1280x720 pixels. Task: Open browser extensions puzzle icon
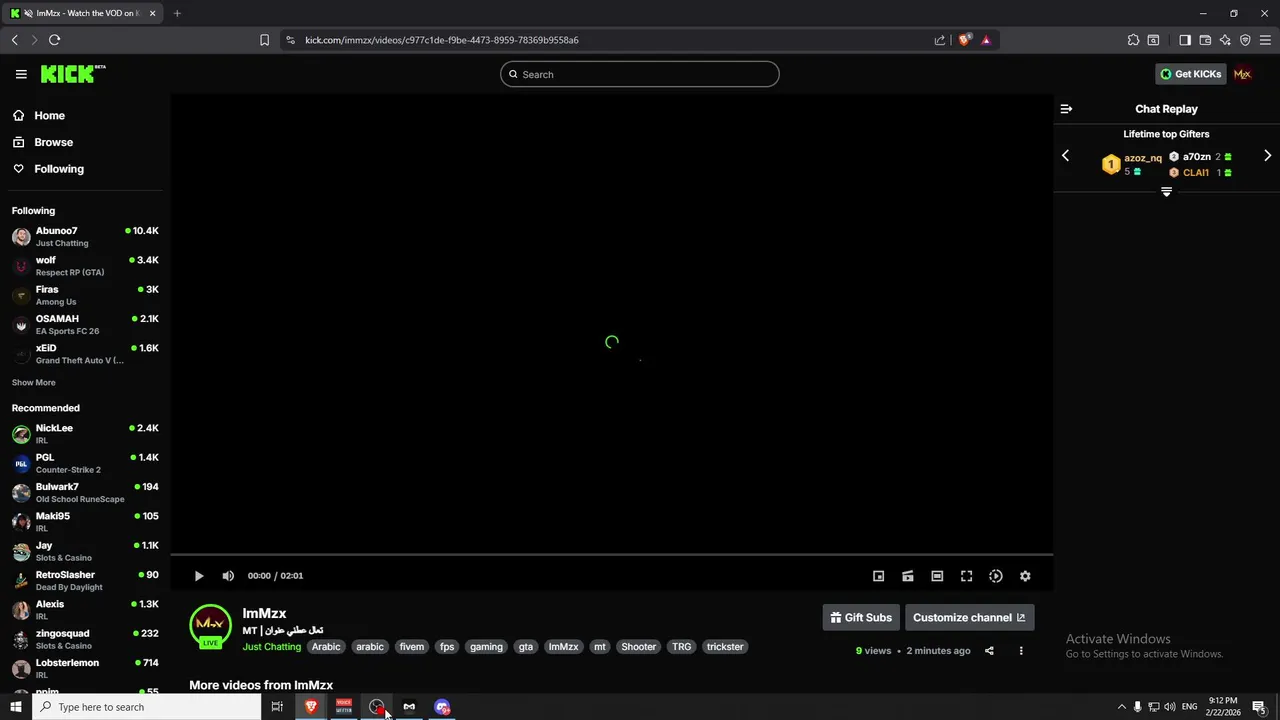coord(1133,40)
